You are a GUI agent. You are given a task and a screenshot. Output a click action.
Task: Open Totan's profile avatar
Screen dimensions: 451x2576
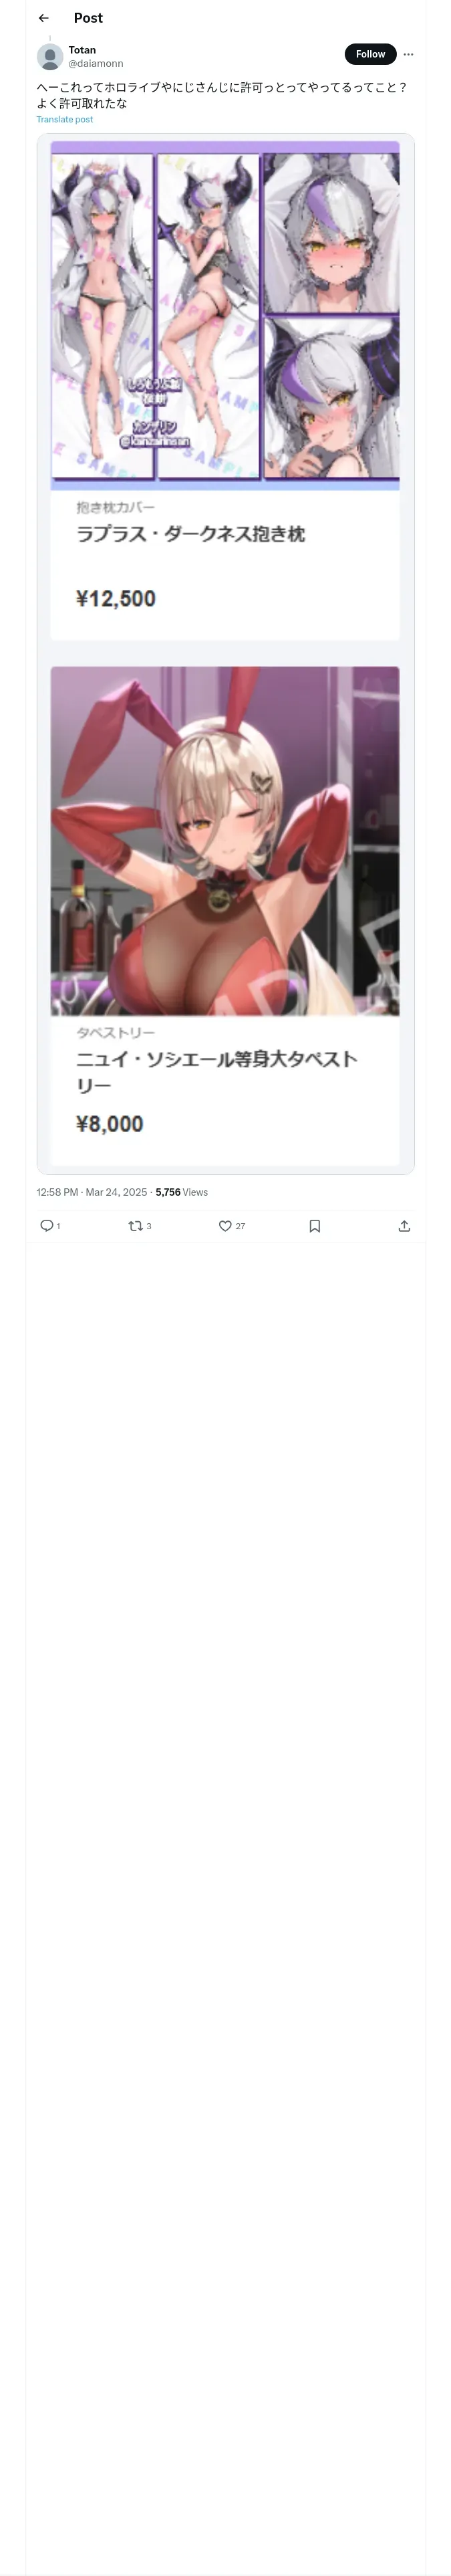(50, 57)
